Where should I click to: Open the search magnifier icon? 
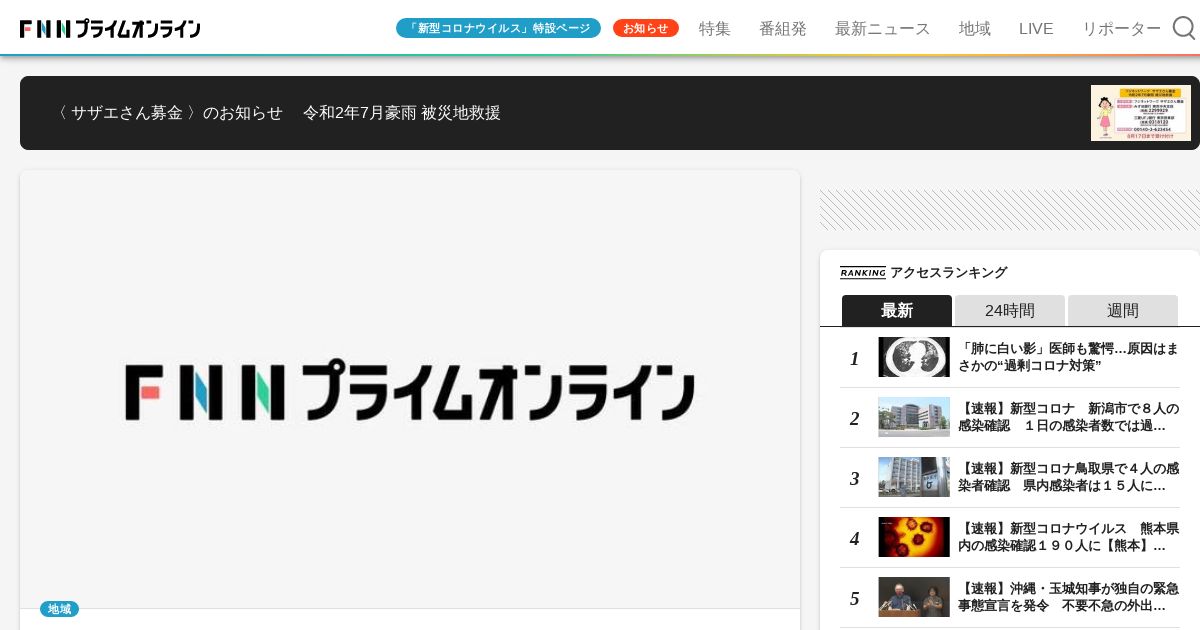pos(1184,28)
